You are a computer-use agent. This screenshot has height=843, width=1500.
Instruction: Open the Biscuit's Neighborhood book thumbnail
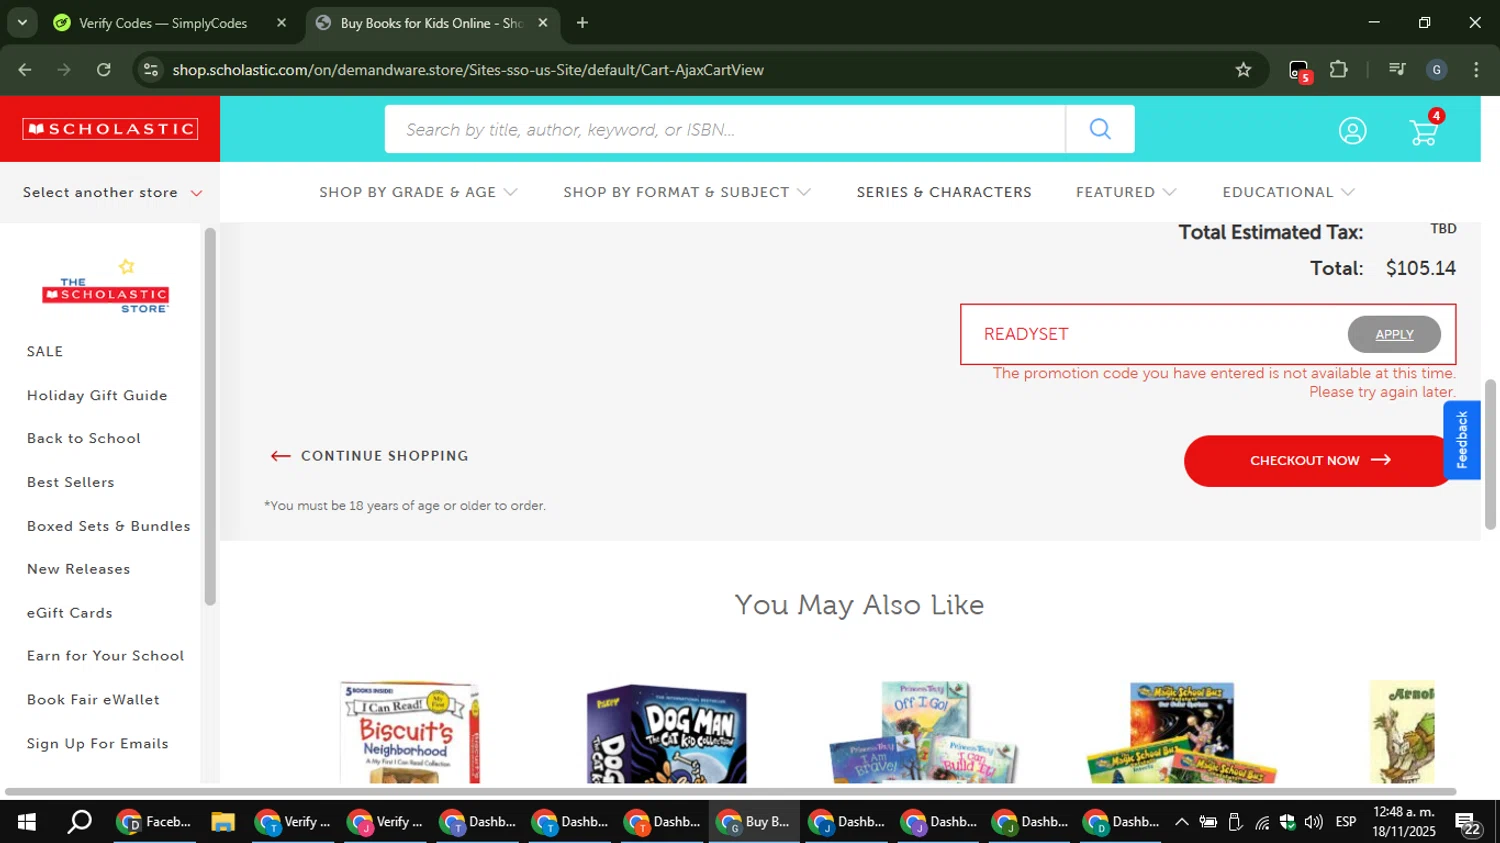coord(408,733)
